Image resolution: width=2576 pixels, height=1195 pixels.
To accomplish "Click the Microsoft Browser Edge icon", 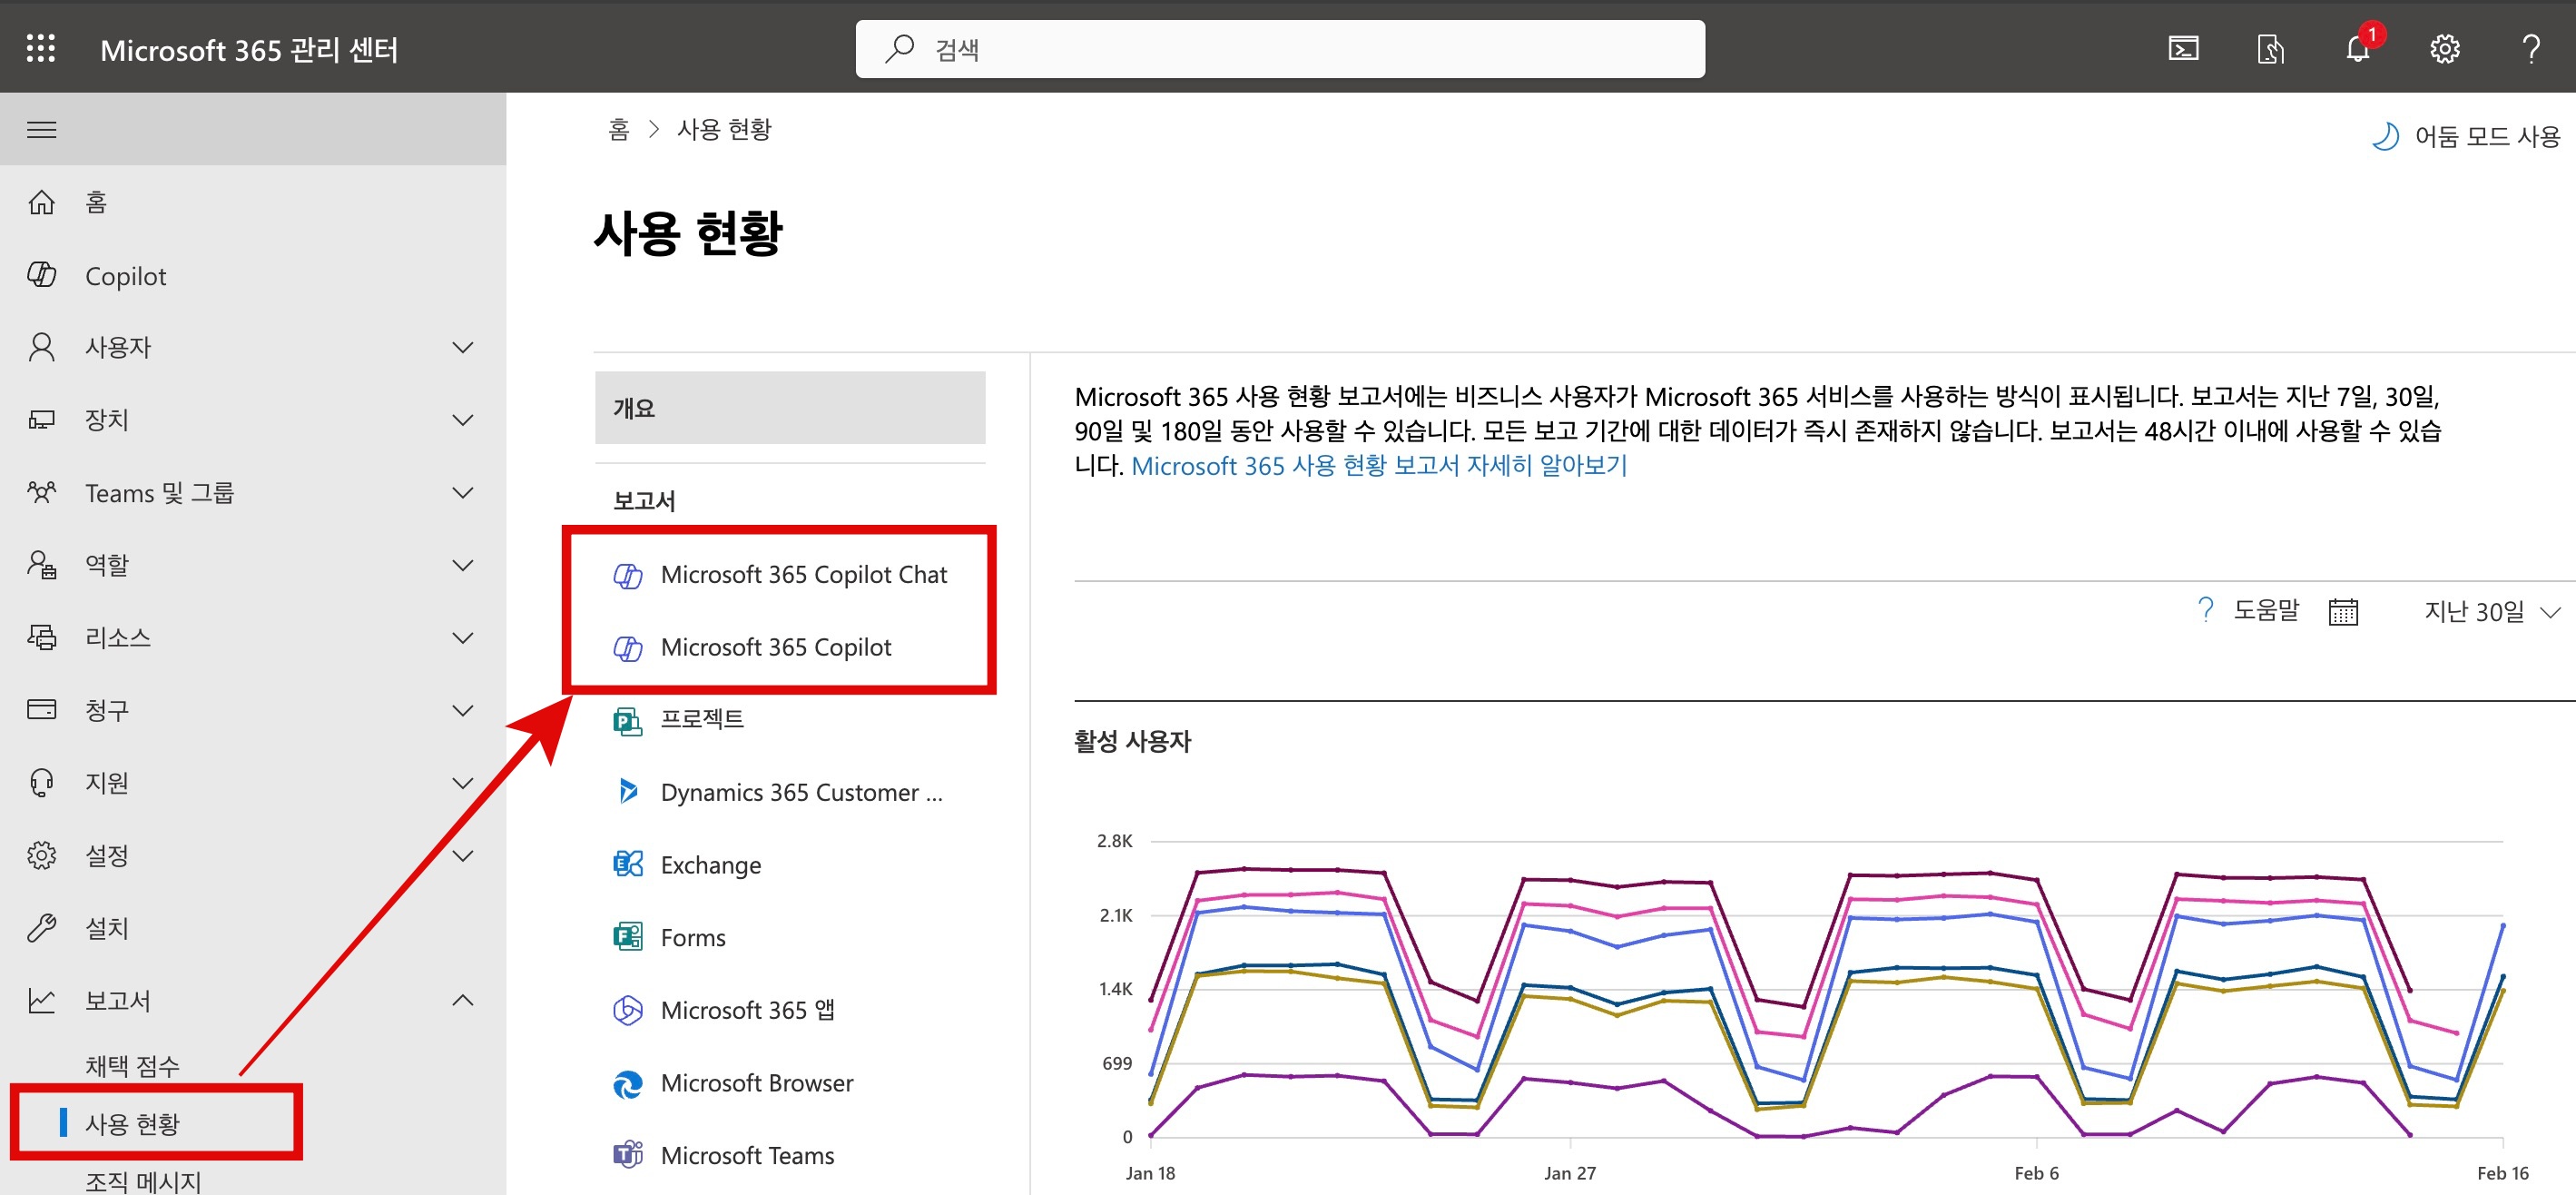I will click(x=627, y=1083).
